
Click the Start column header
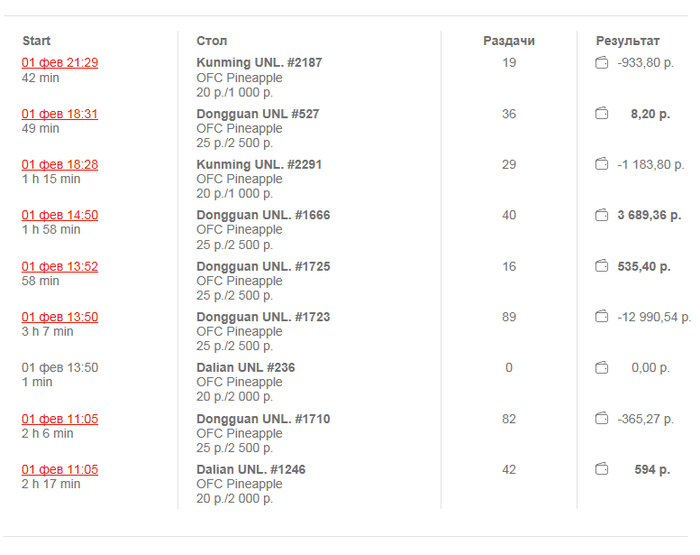click(x=36, y=41)
